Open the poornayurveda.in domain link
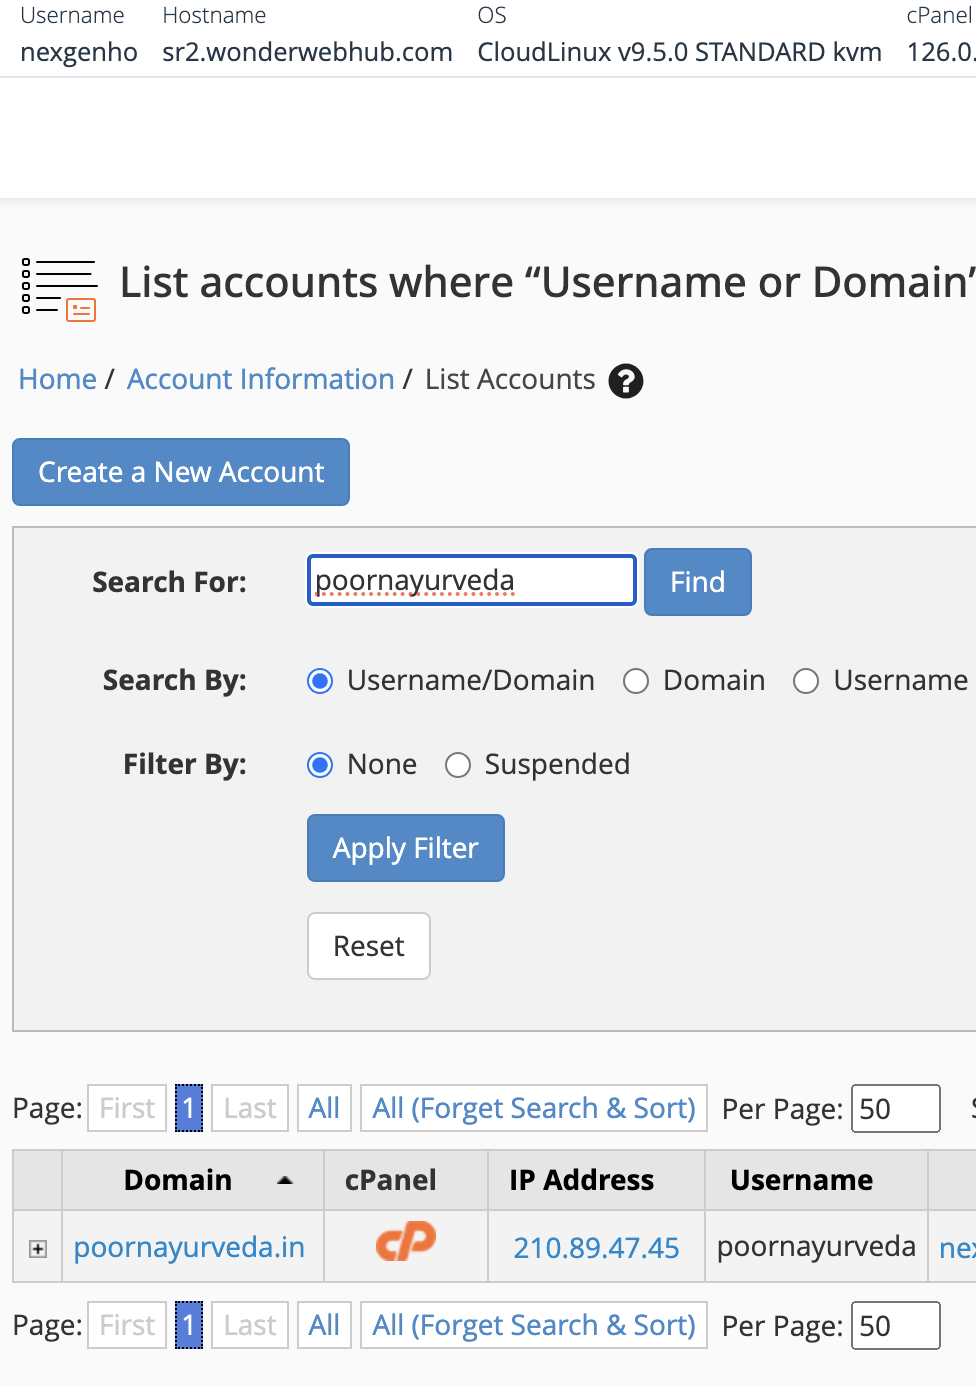Image resolution: width=976 pixels, height=1386 pixels. click(x=189, y=1247)
